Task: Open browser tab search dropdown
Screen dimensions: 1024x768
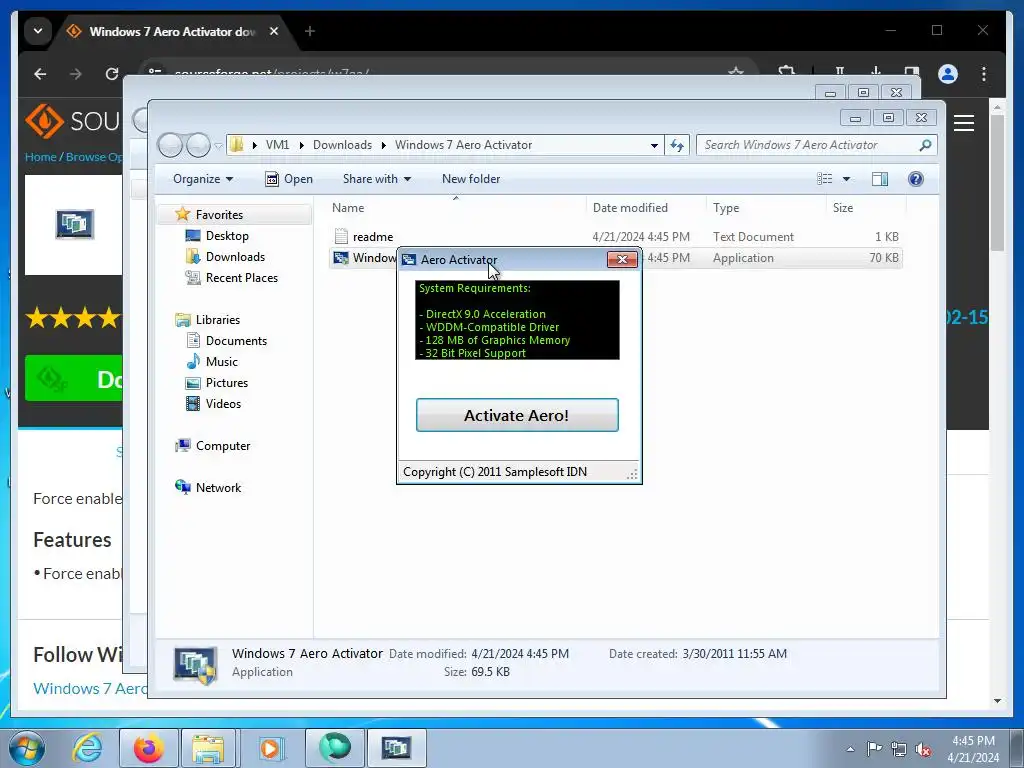Action: (38, 31)
